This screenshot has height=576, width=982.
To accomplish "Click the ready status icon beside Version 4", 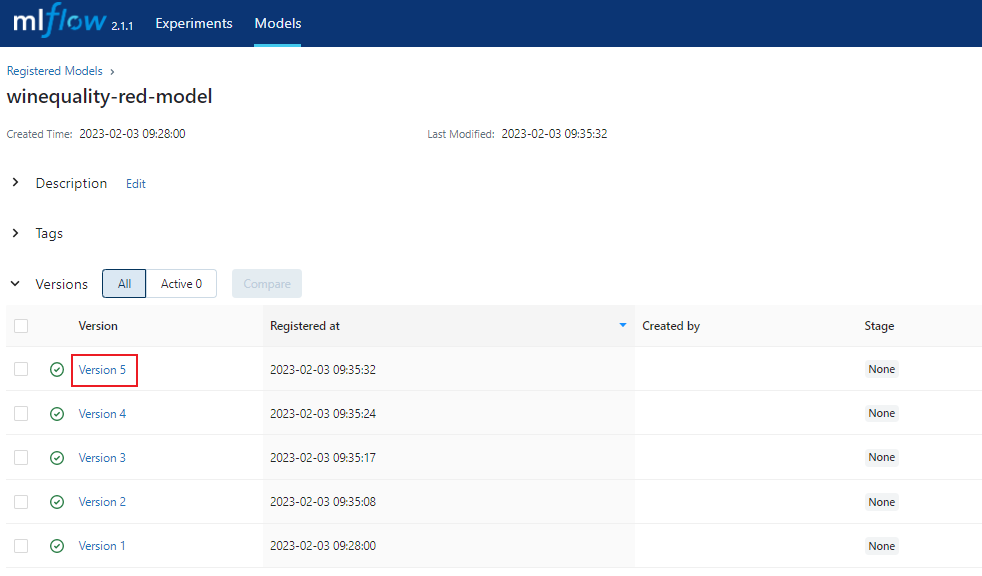I will click(57, 413).
